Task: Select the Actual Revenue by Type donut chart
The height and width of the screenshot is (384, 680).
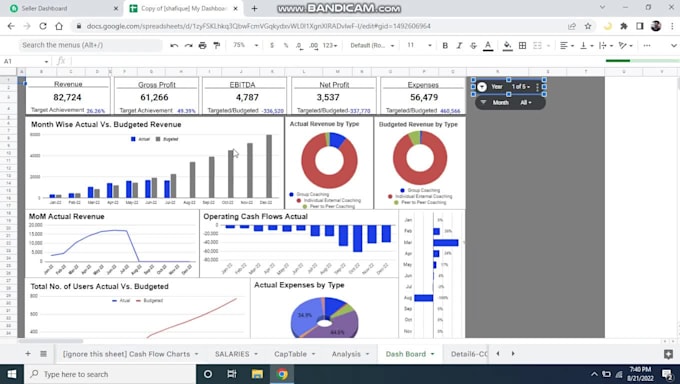Action: (329, 163)
